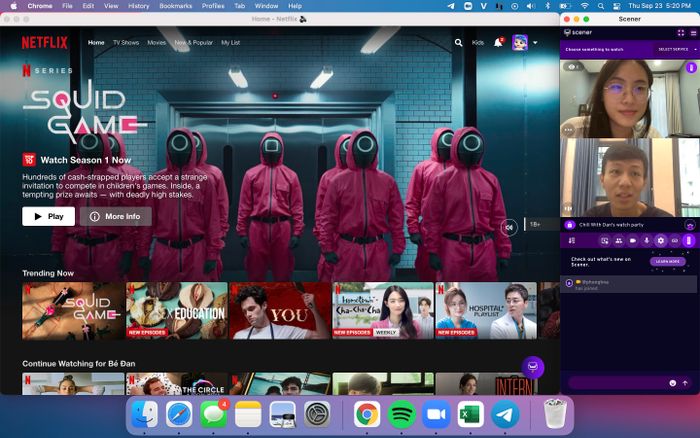The image size is (700, 438).
Task: Click 'Chill With Dan's watch party' title
Action: [x=611, y=225]
